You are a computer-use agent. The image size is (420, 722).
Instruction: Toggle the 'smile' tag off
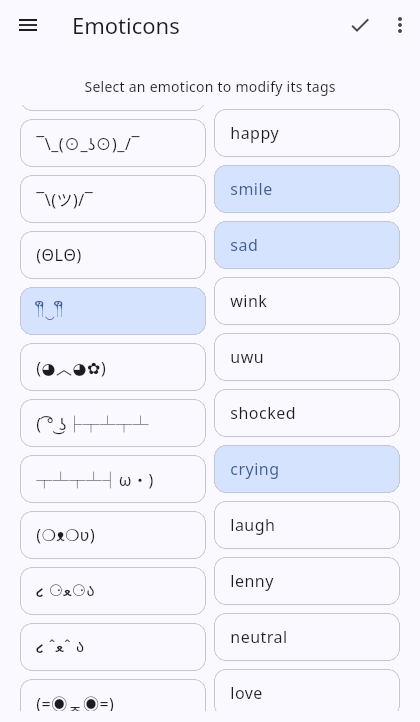307,189
